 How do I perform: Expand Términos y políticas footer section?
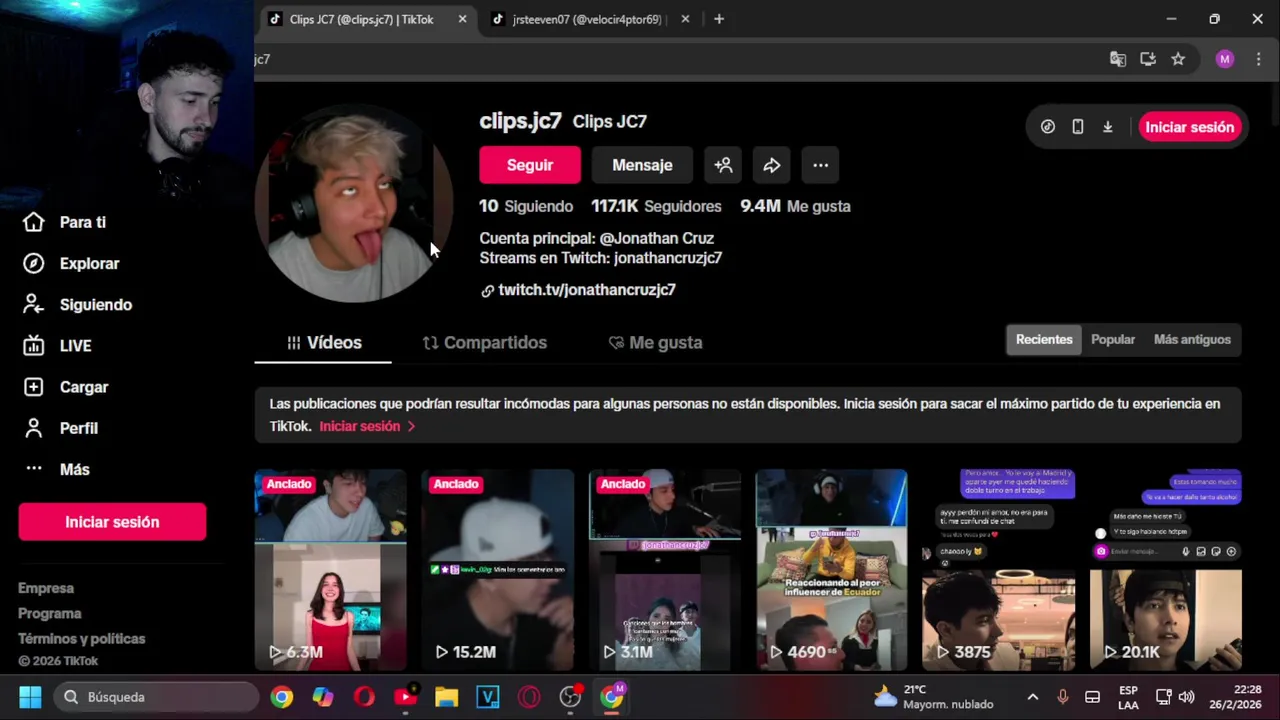[82, 638]
